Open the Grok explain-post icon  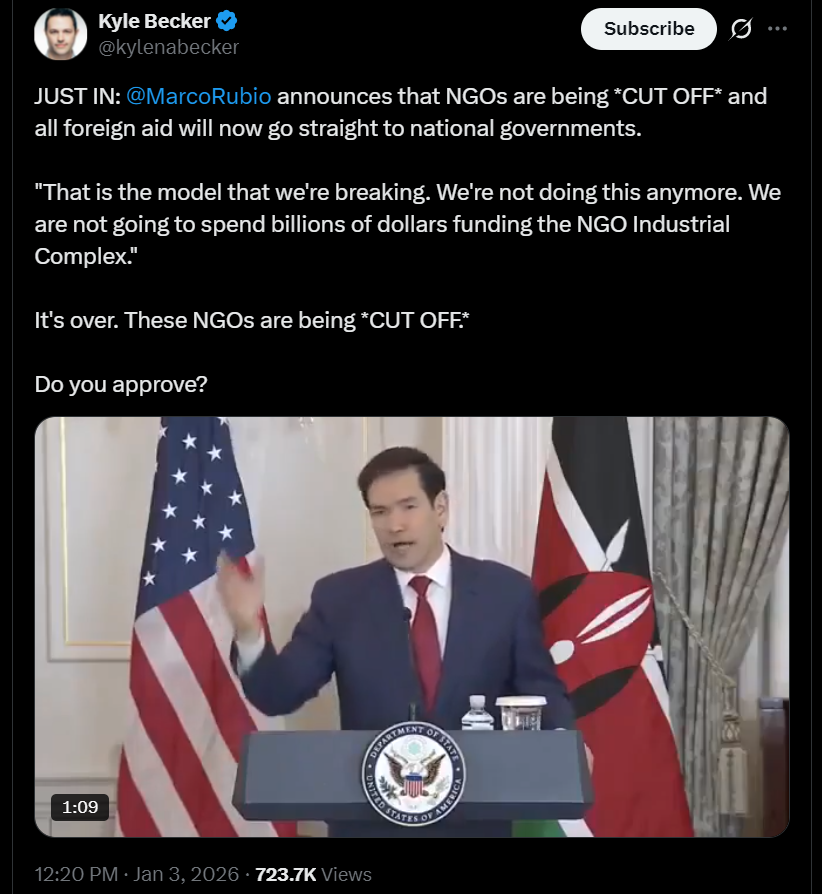pos(741,29)
